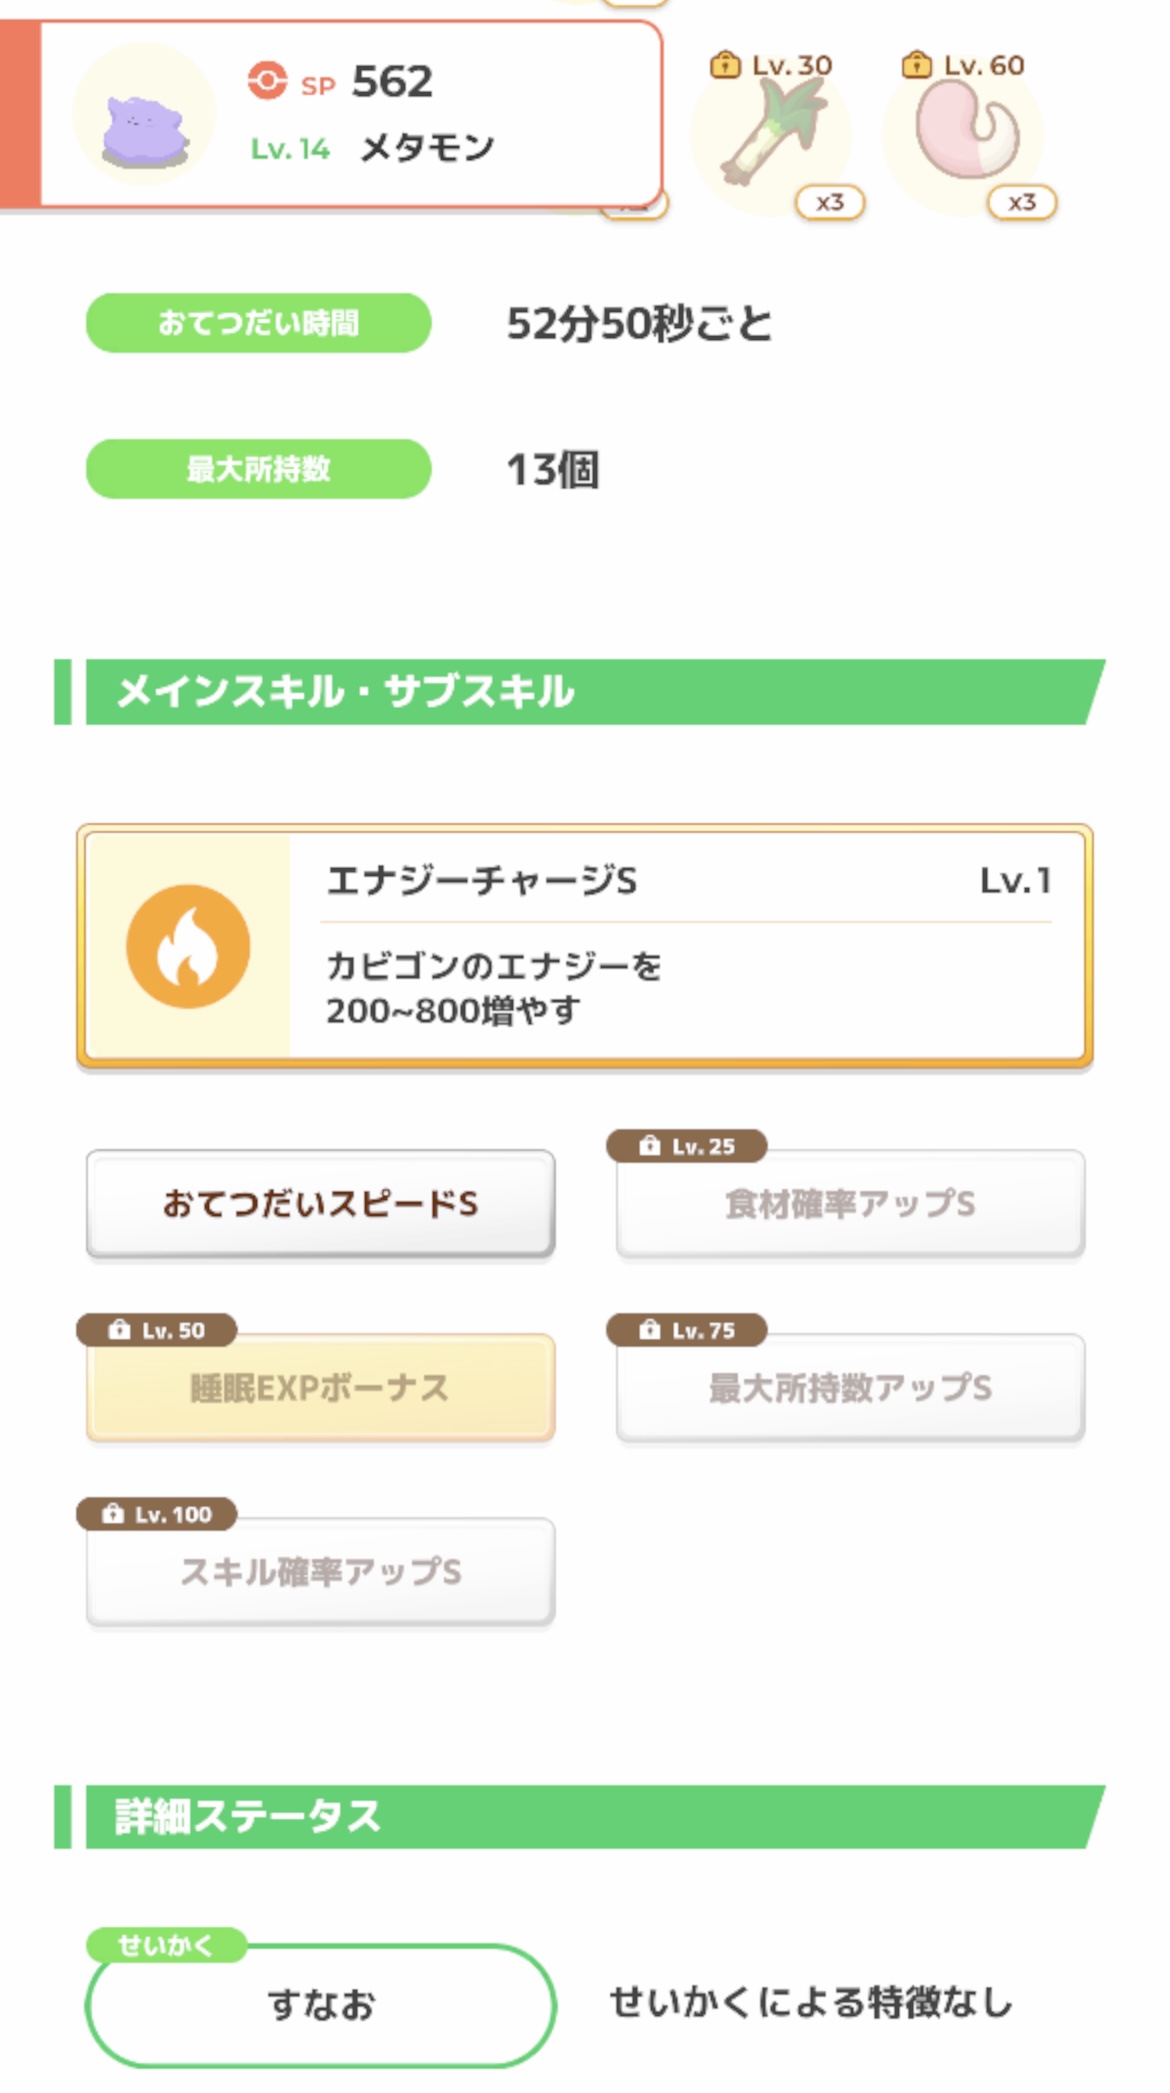Tap the Ditto (メタモン) portrait icon
This screenshot has height=2093, width=1170.
145,115
